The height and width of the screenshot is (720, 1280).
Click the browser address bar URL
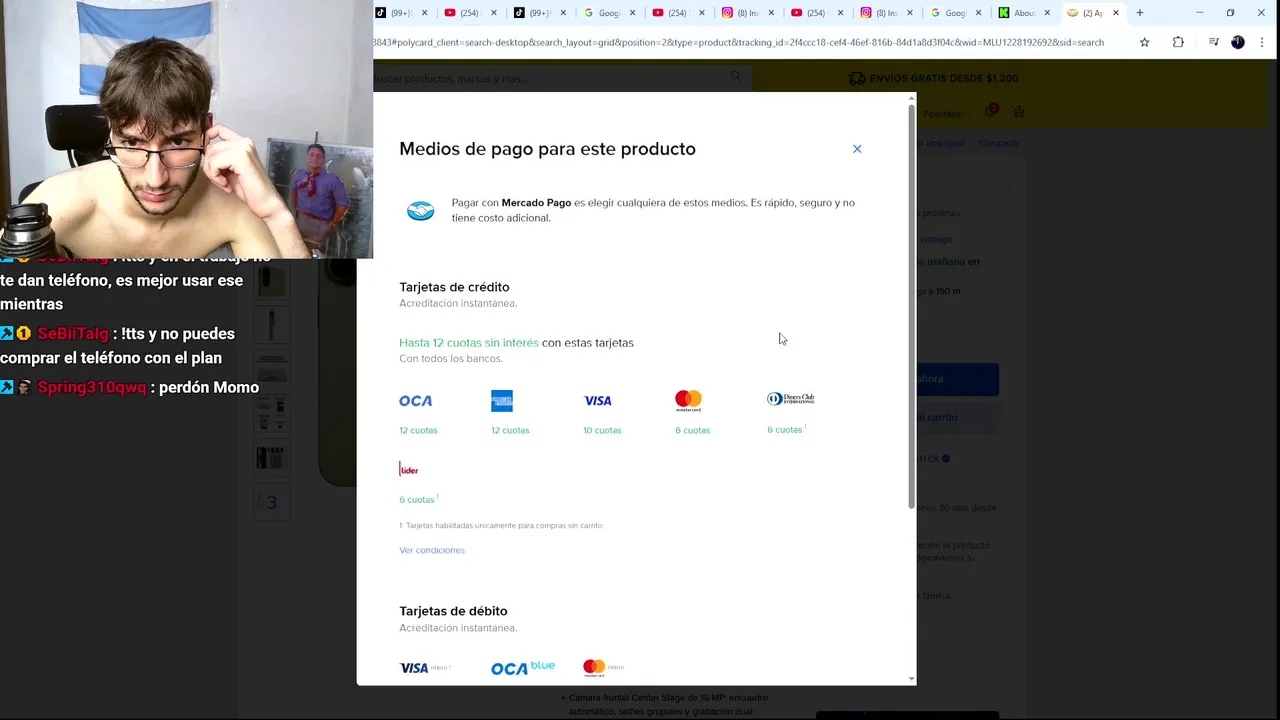[x=738, y=42]
